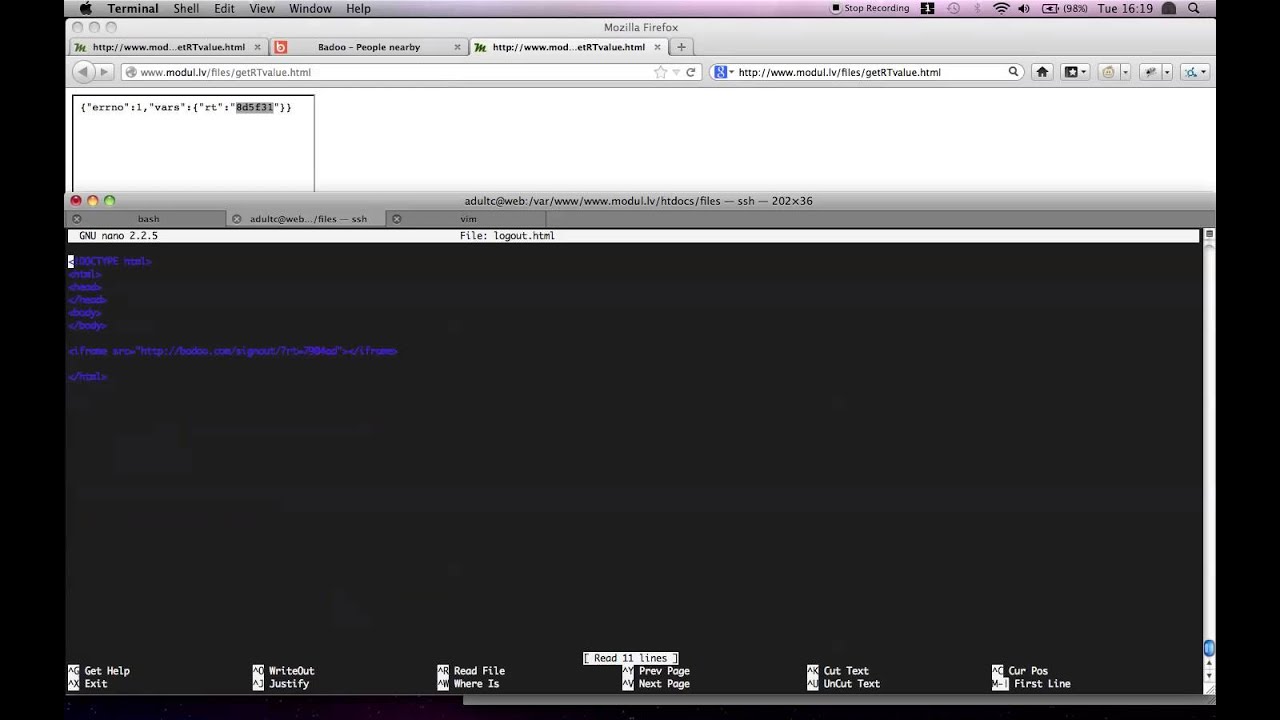
Task: Click the battery 98% indicator
Action: tap(1064, 8)
